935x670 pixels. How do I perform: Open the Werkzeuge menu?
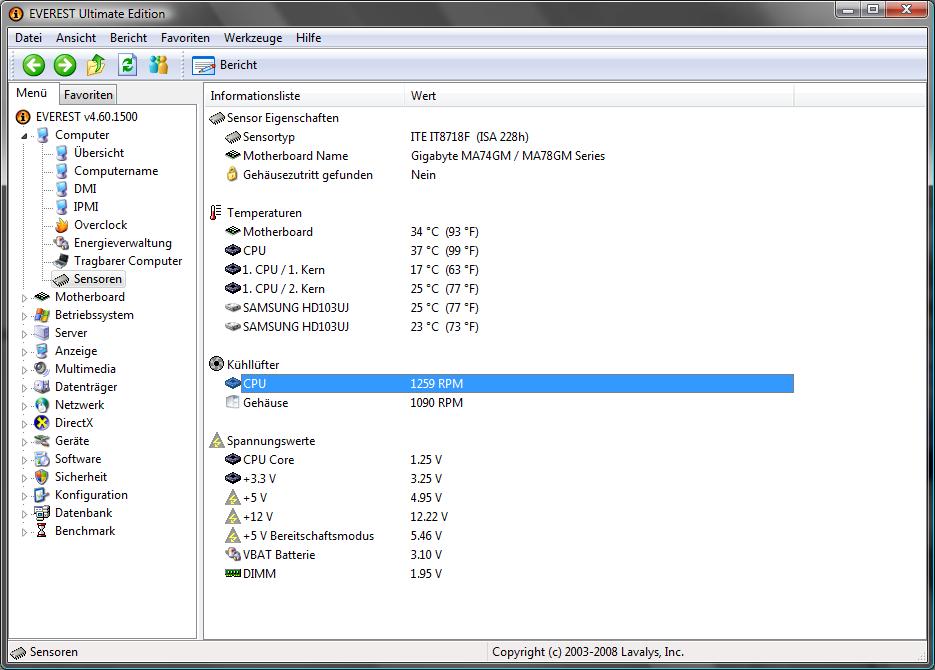(x=253, y=38)
